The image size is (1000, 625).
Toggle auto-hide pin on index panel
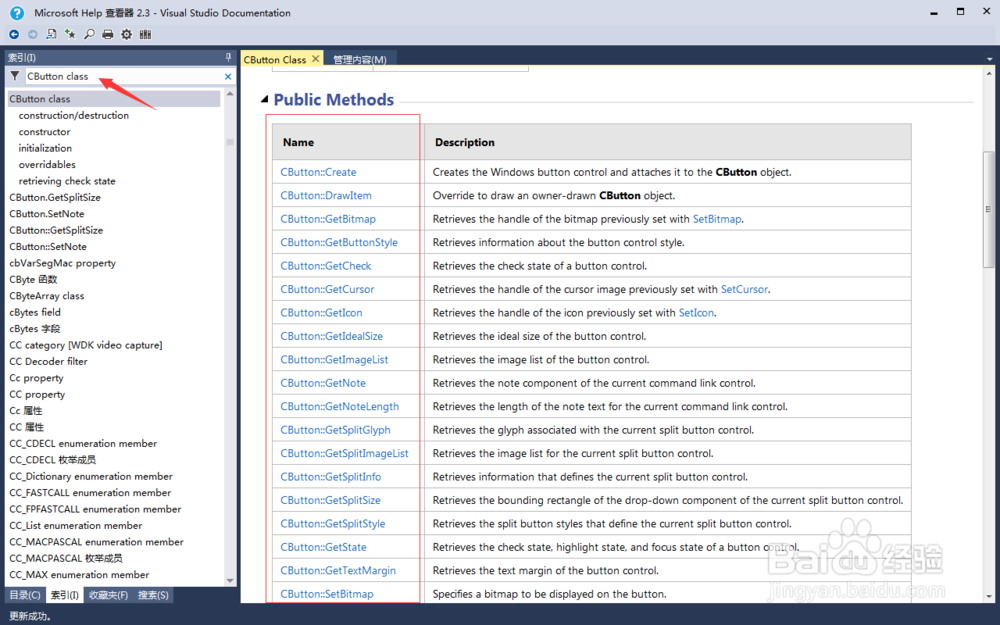tap(228, 57)
